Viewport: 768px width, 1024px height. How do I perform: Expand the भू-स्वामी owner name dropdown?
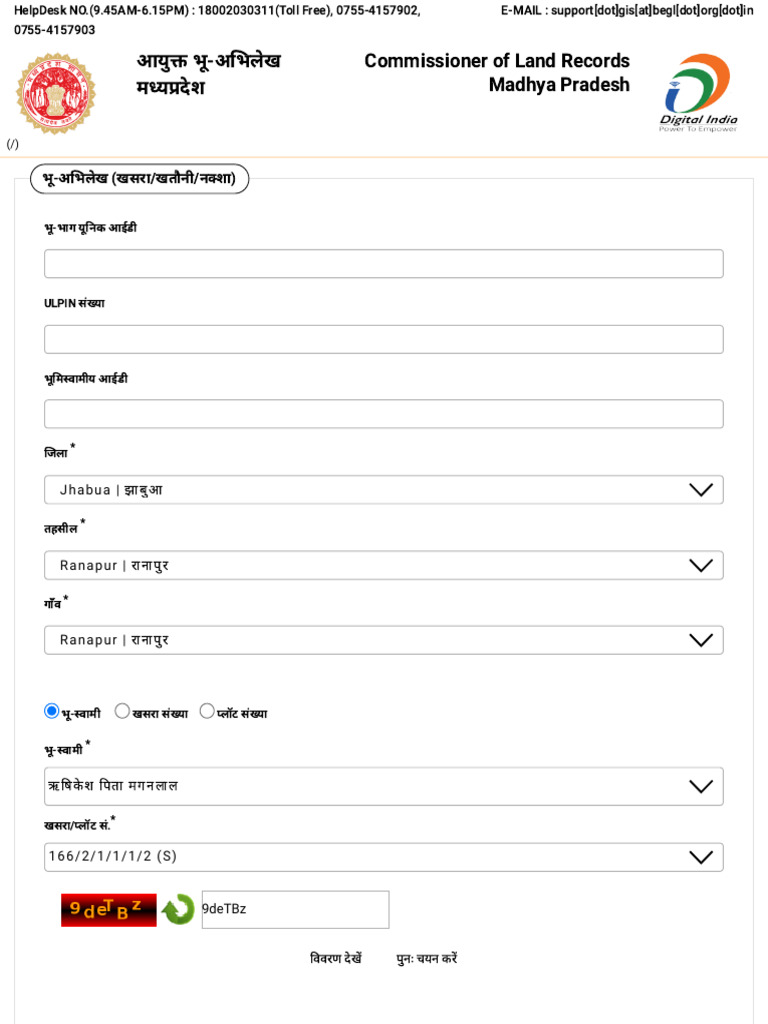(x=383, y=786)
